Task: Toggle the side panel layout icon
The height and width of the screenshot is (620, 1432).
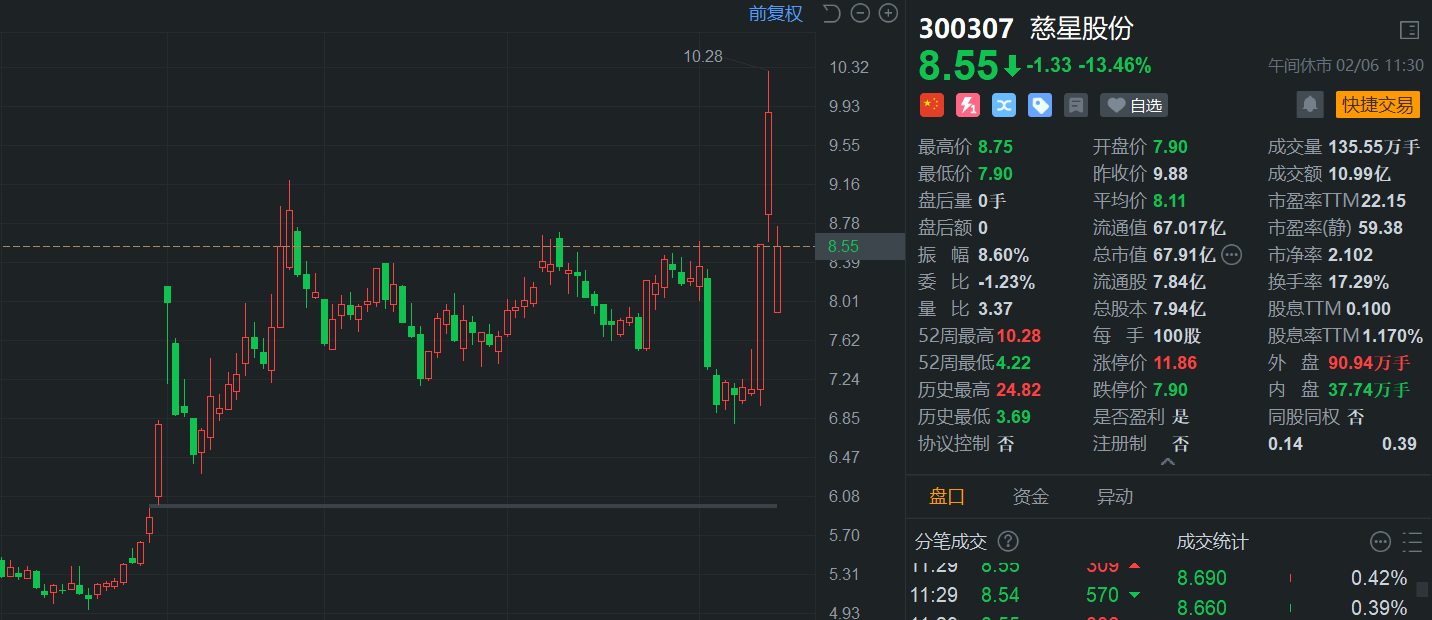Action: [1409, 30]
